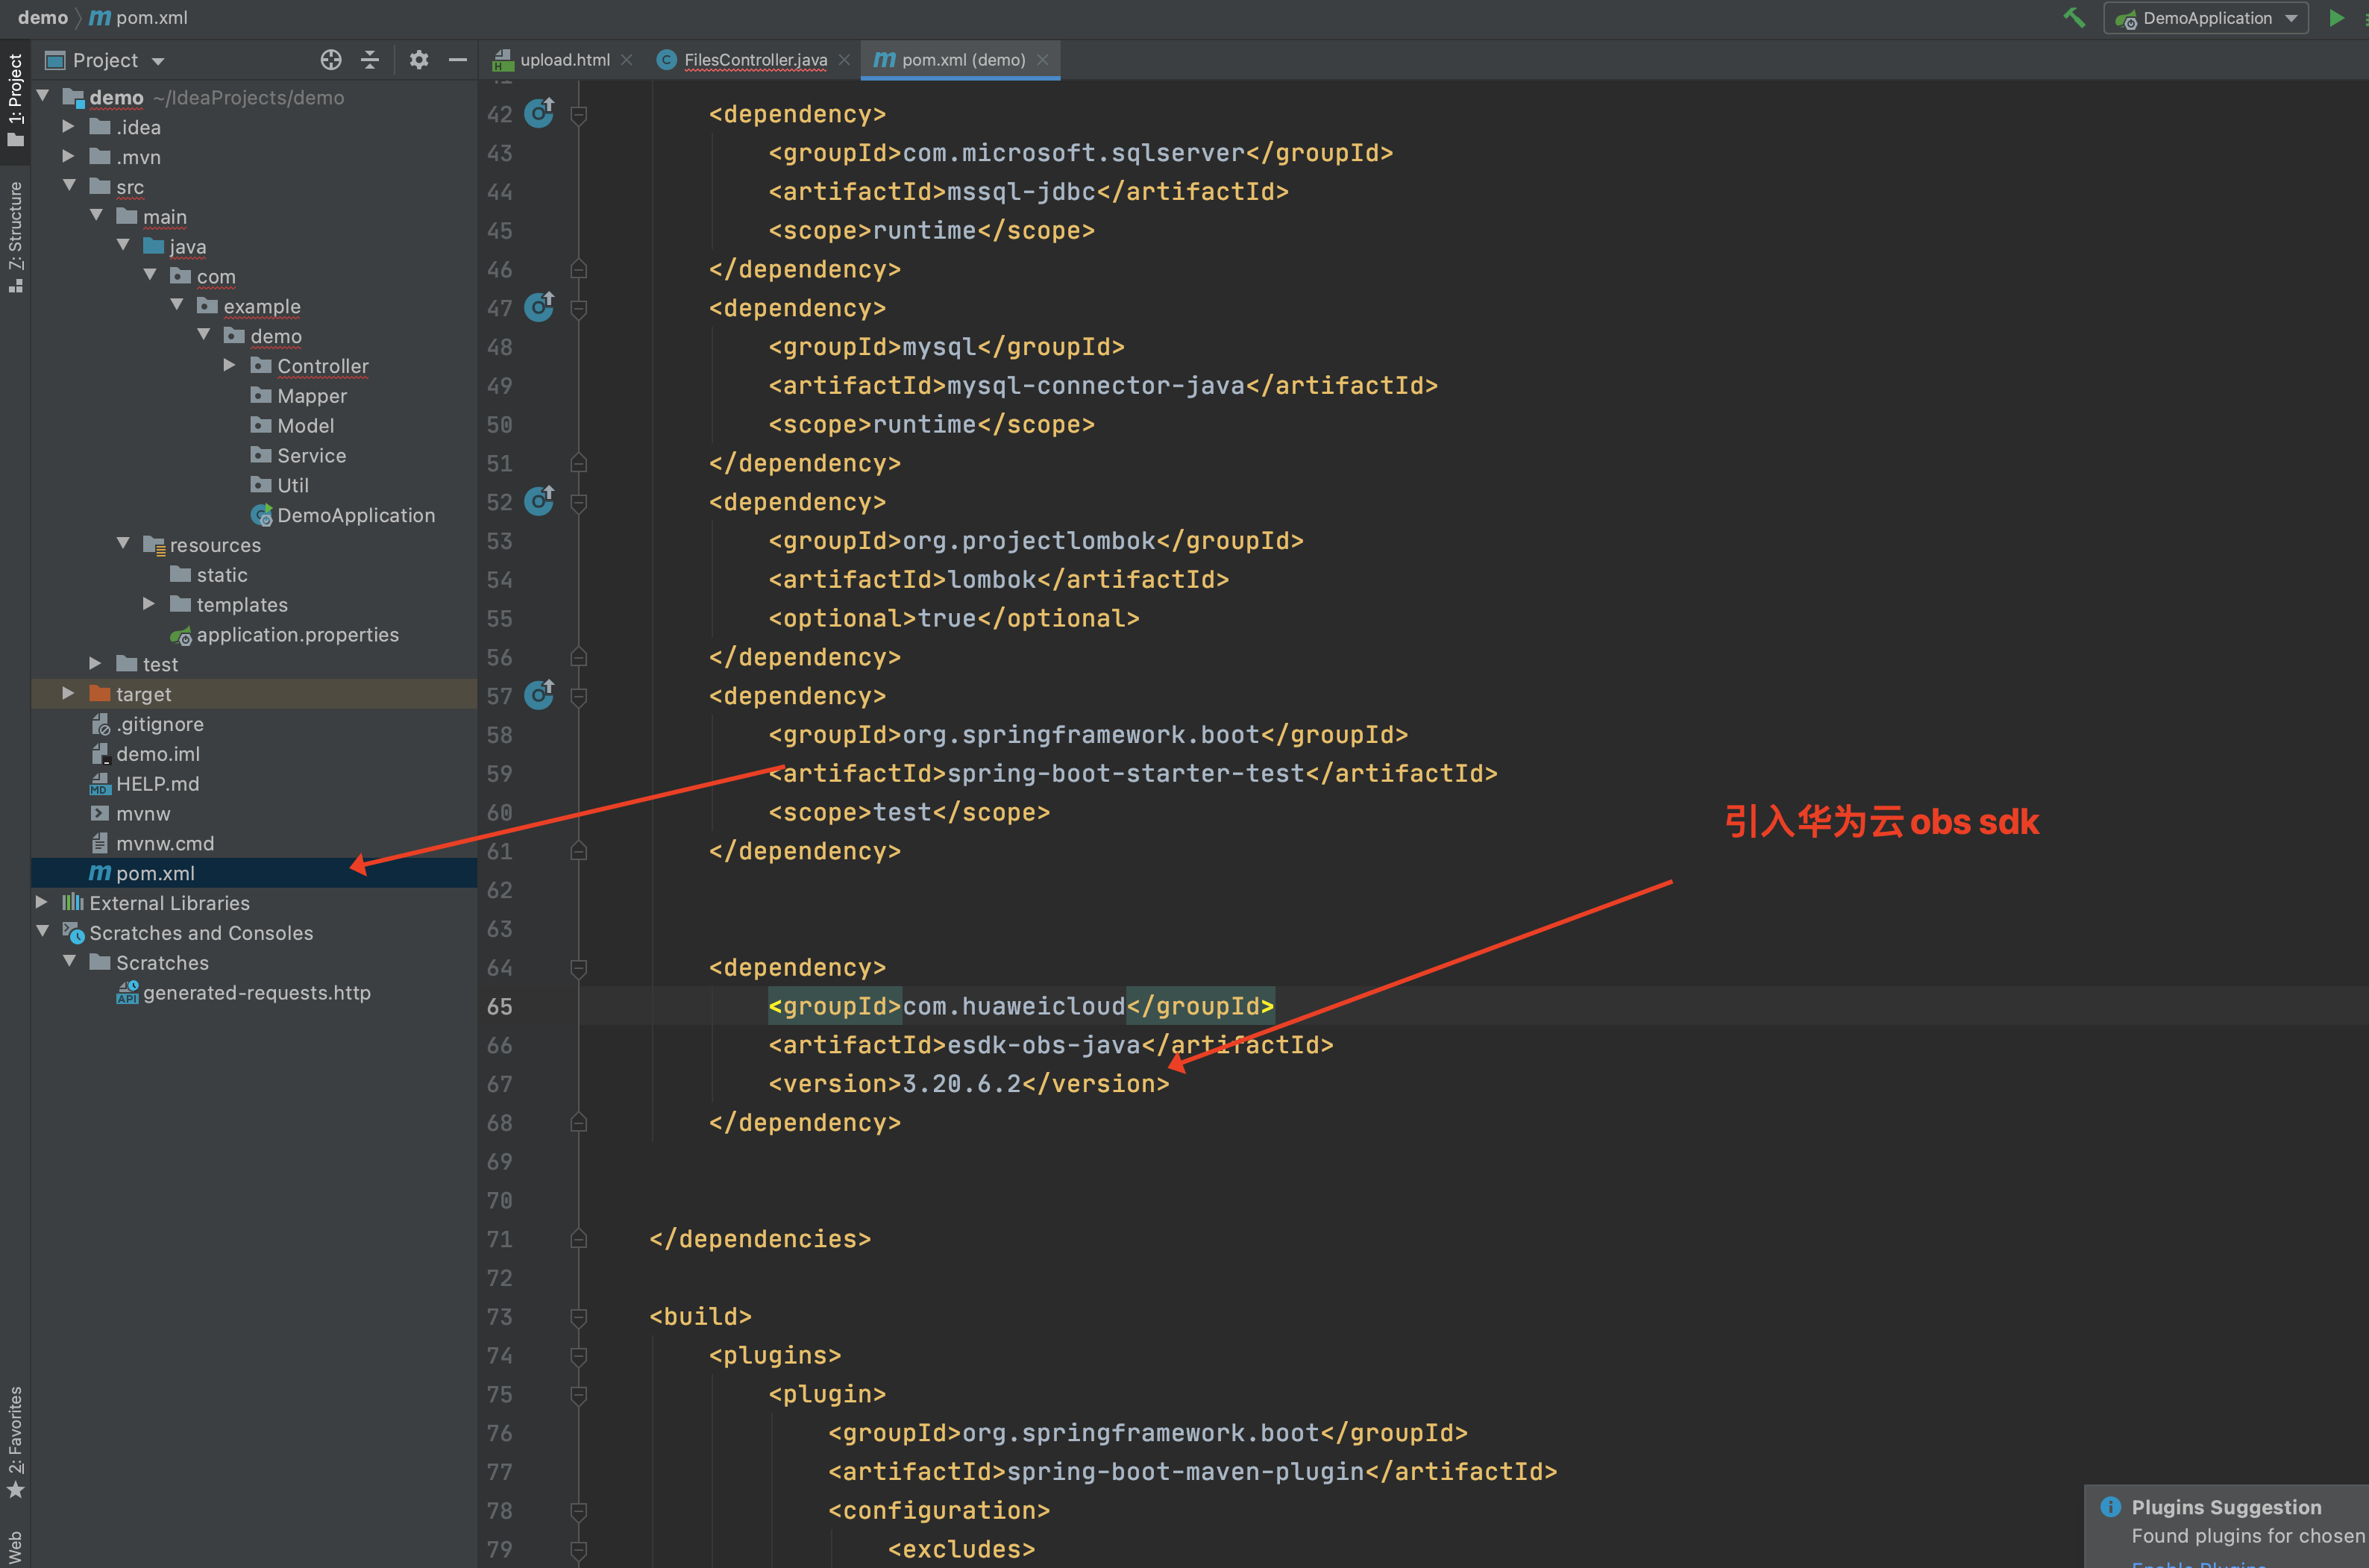Click the Maven sync gutter icon at line 42
This screenshot has width=2369, height=1568.
pyautogui.click(x=539, y=113)
